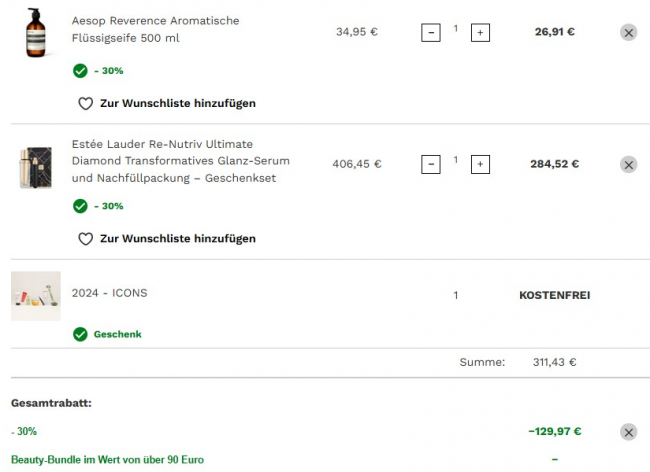Open Aesop Reverence Flüssigseife product title
The height and width of the screenshot is (472, 650).
(155, 29)
